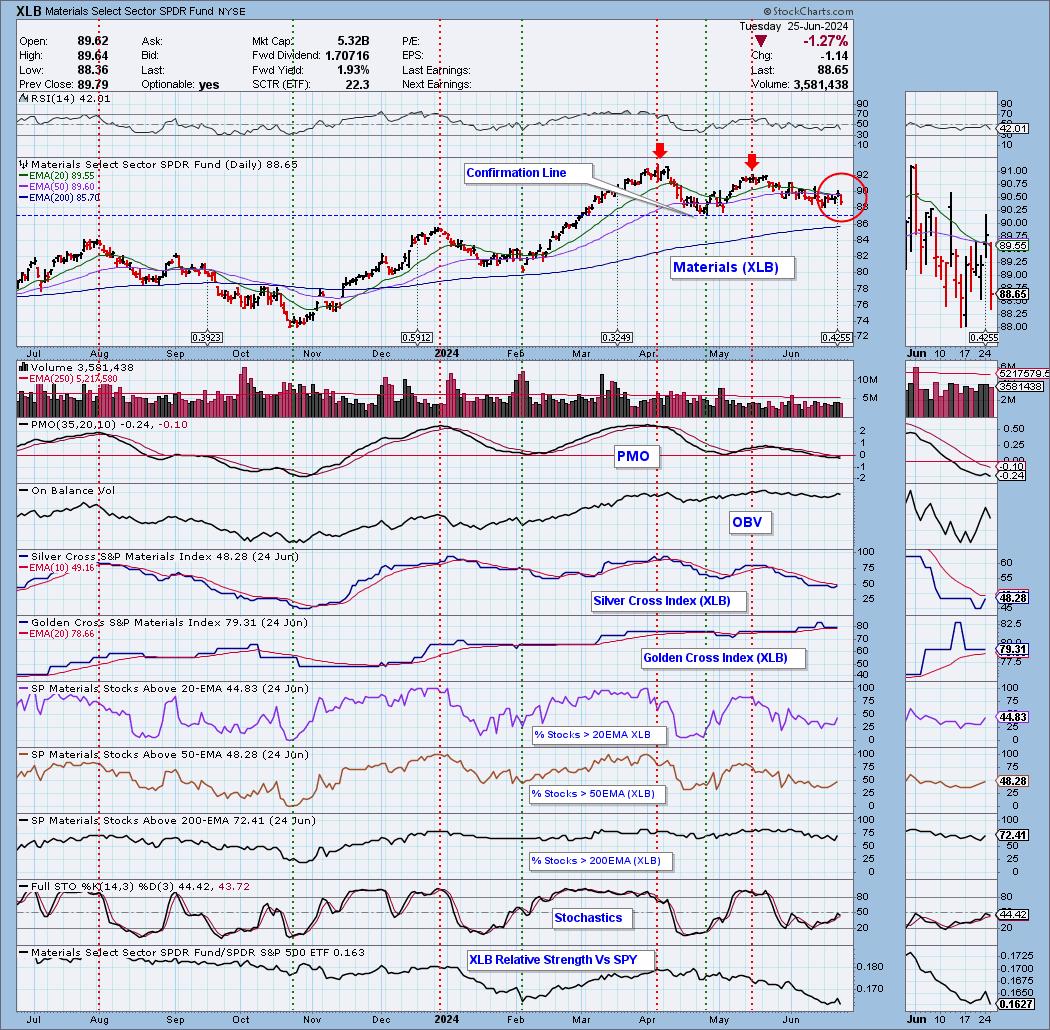
Task: Click the 'PMO(35,20,10) -0.24, -0.10' legend
Action: point(103,425)
